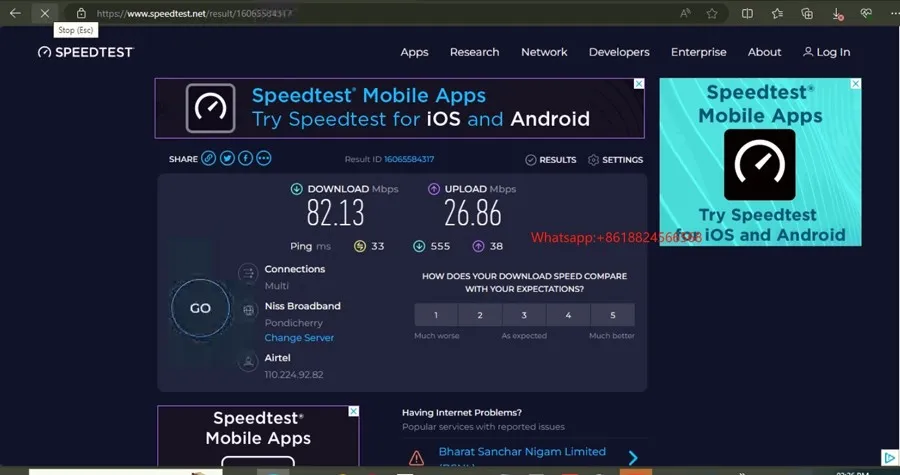Open the RESULTS button
900x475 pixels.
tap(551, 160)
